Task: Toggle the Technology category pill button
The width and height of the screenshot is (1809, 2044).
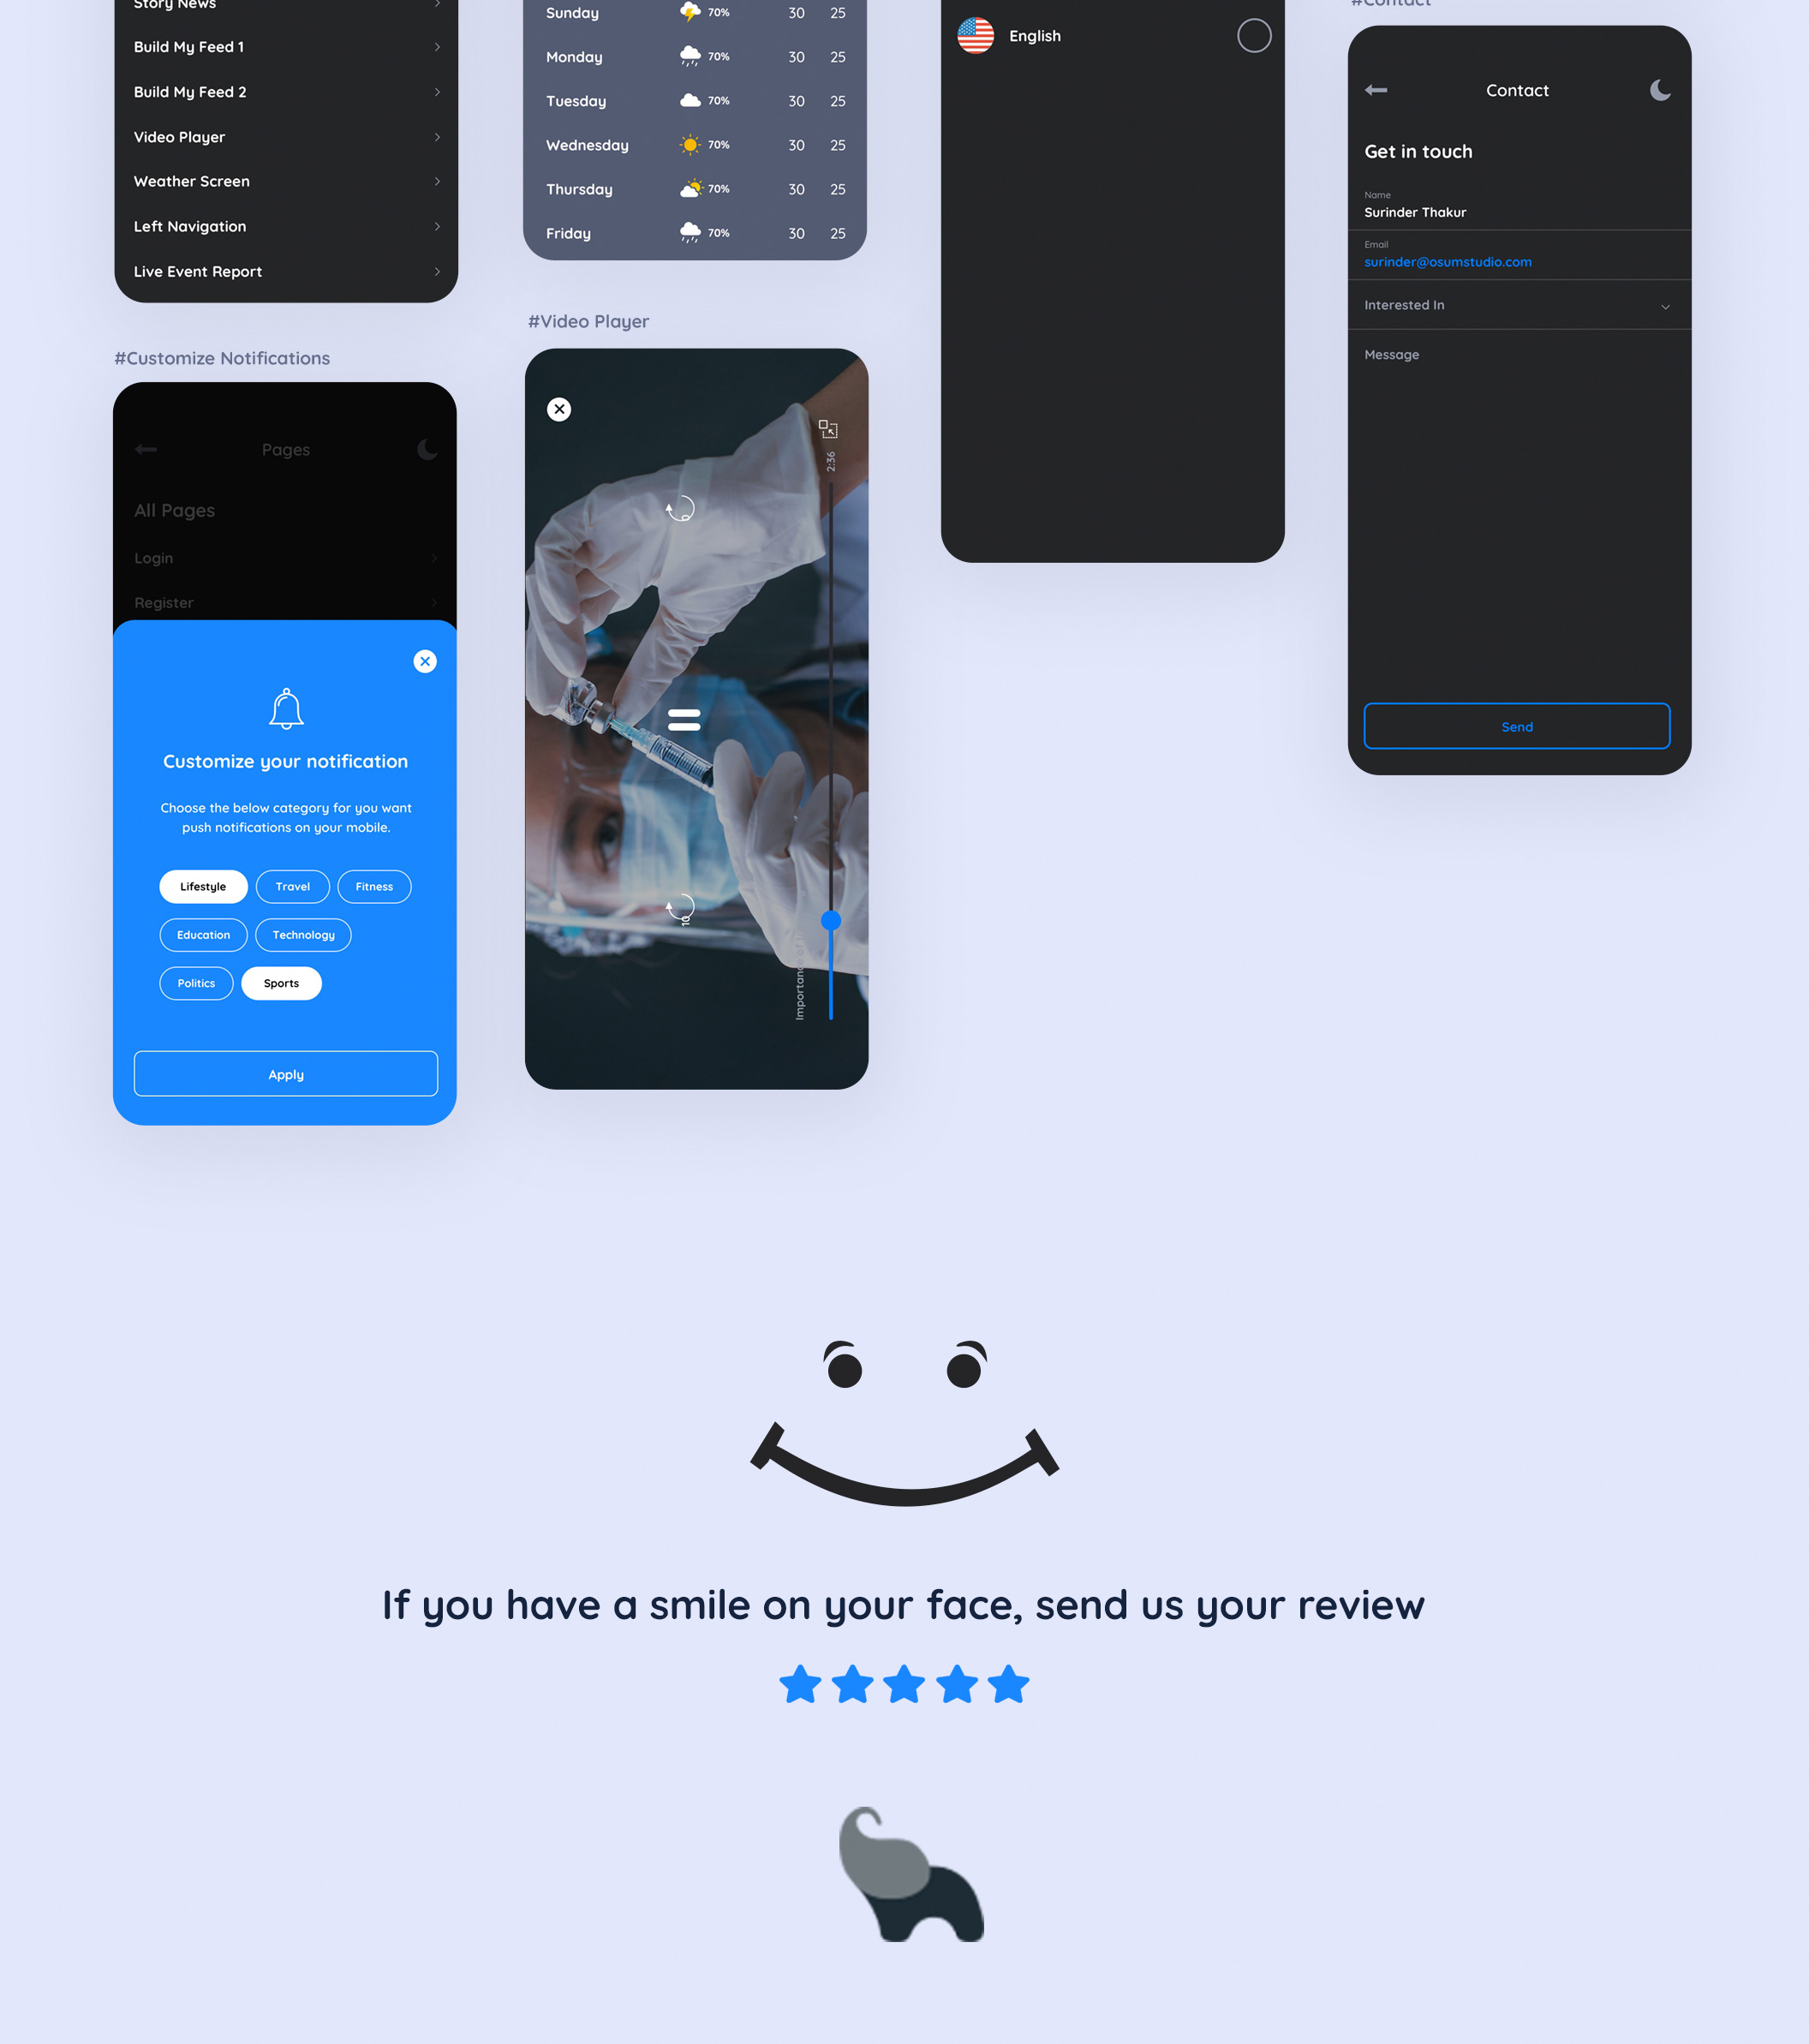Action: (304, 935)
